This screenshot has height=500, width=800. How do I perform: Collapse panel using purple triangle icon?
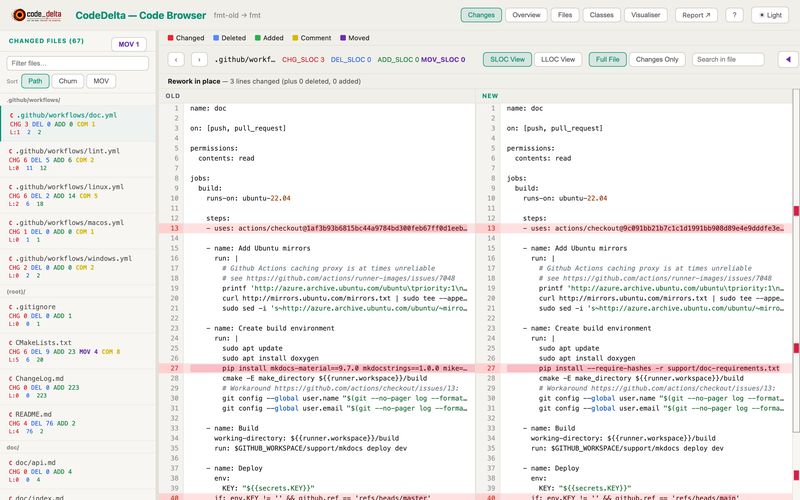coord(788,60)
